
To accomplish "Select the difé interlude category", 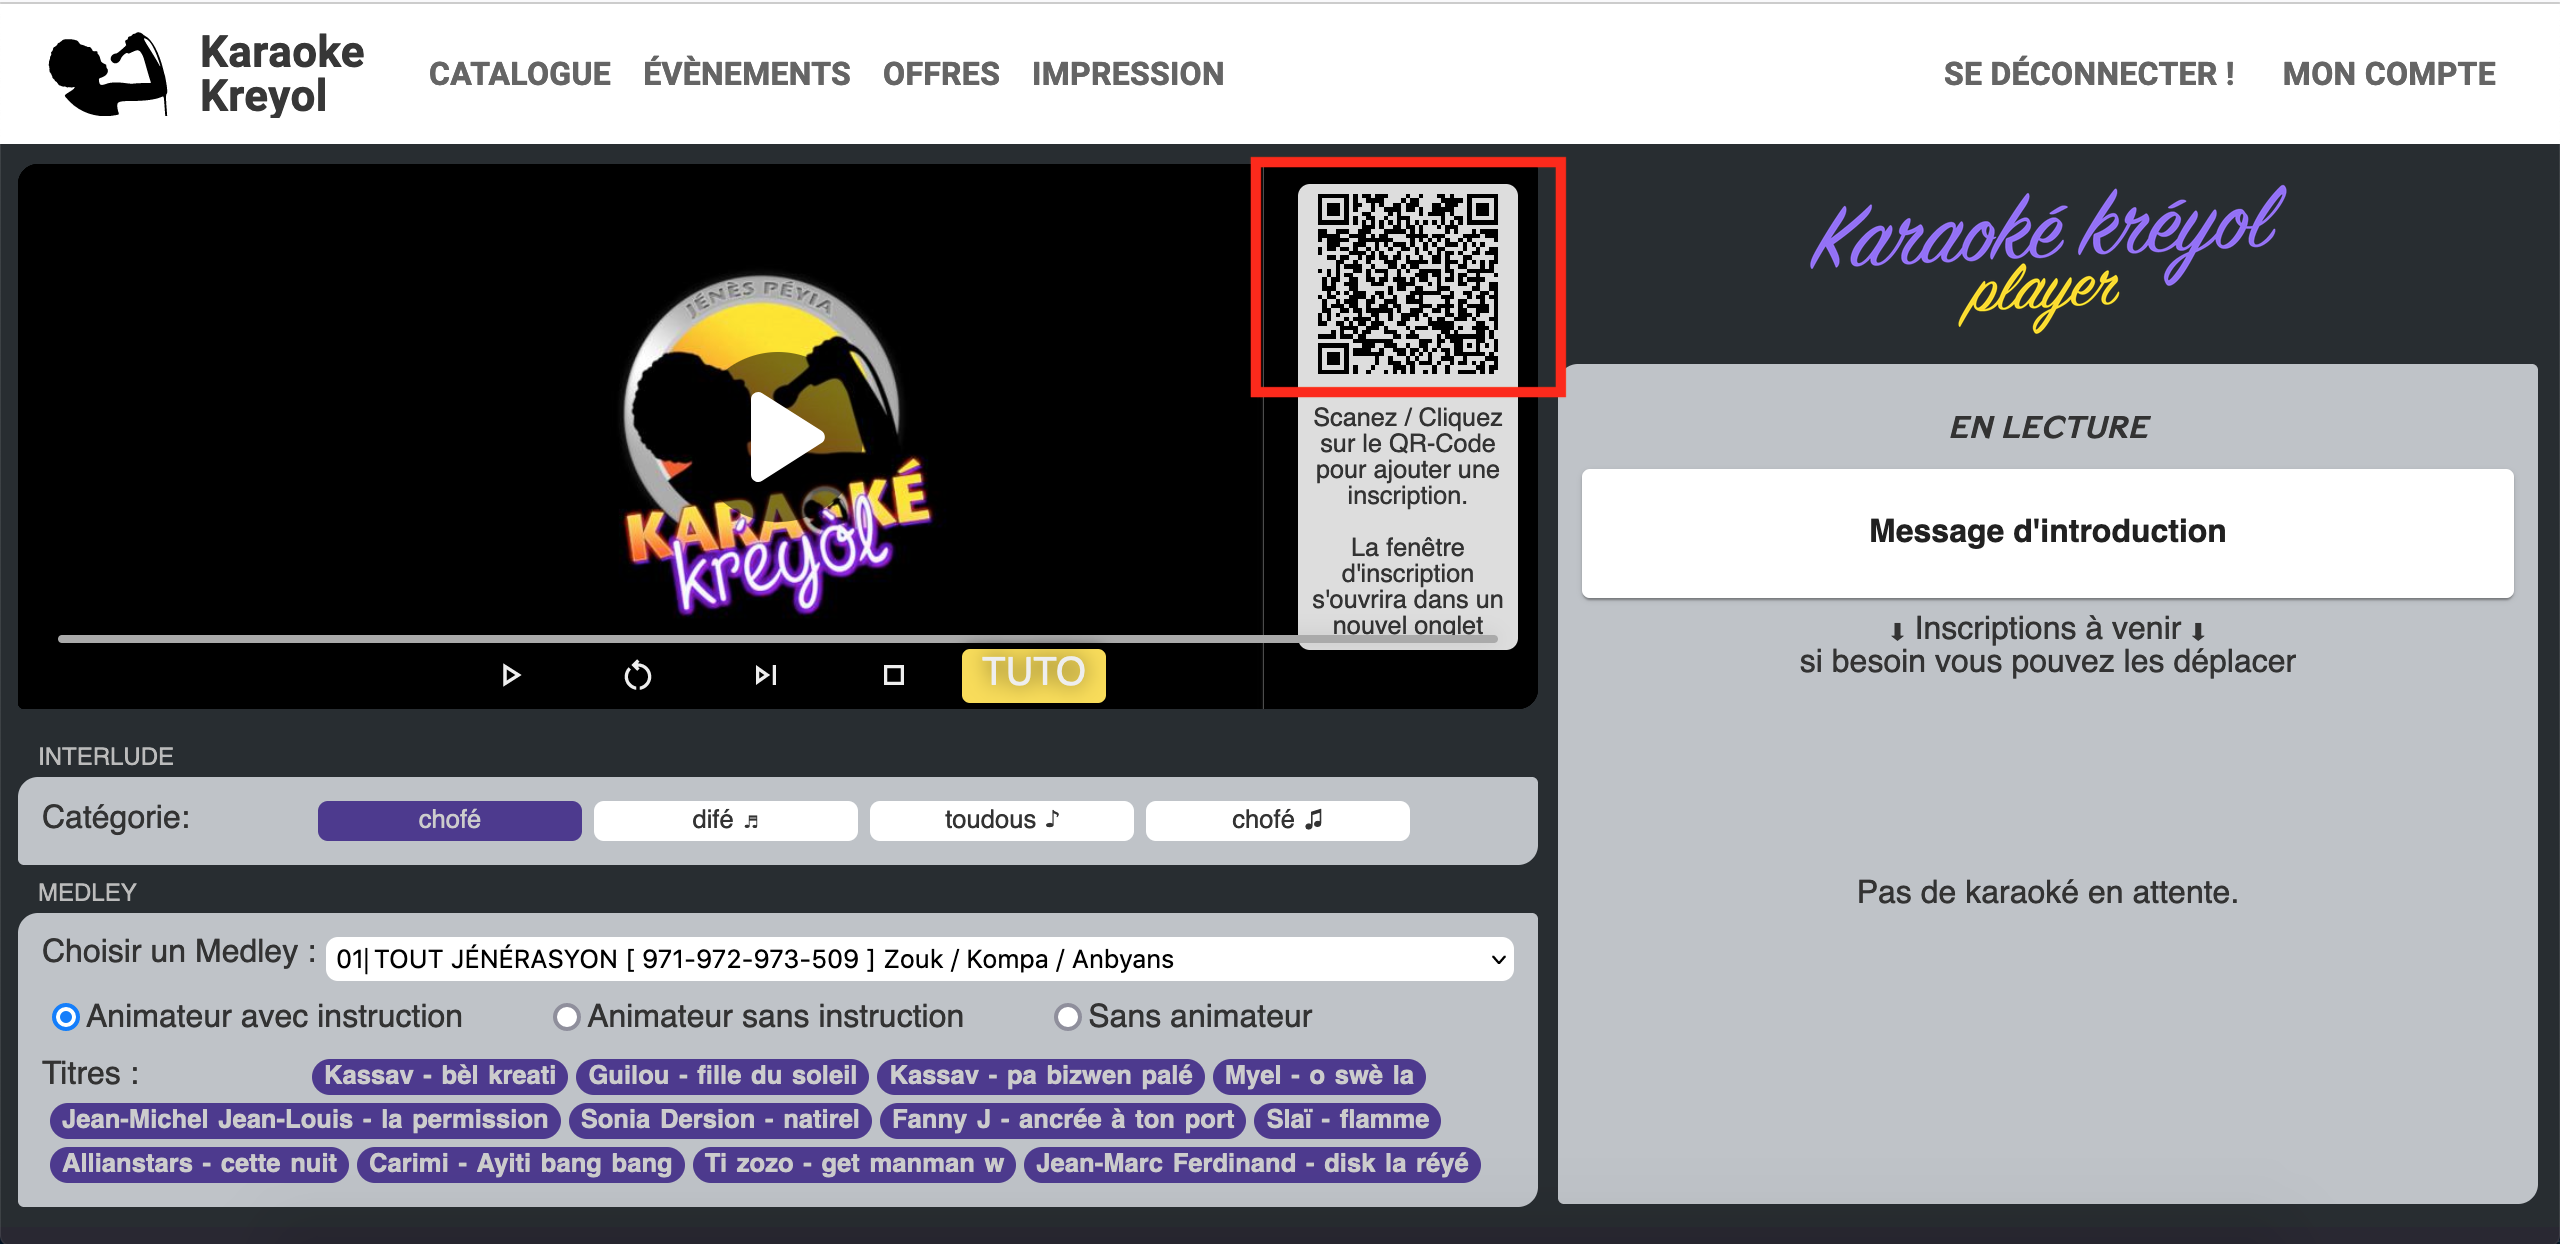I will point(726,820).
